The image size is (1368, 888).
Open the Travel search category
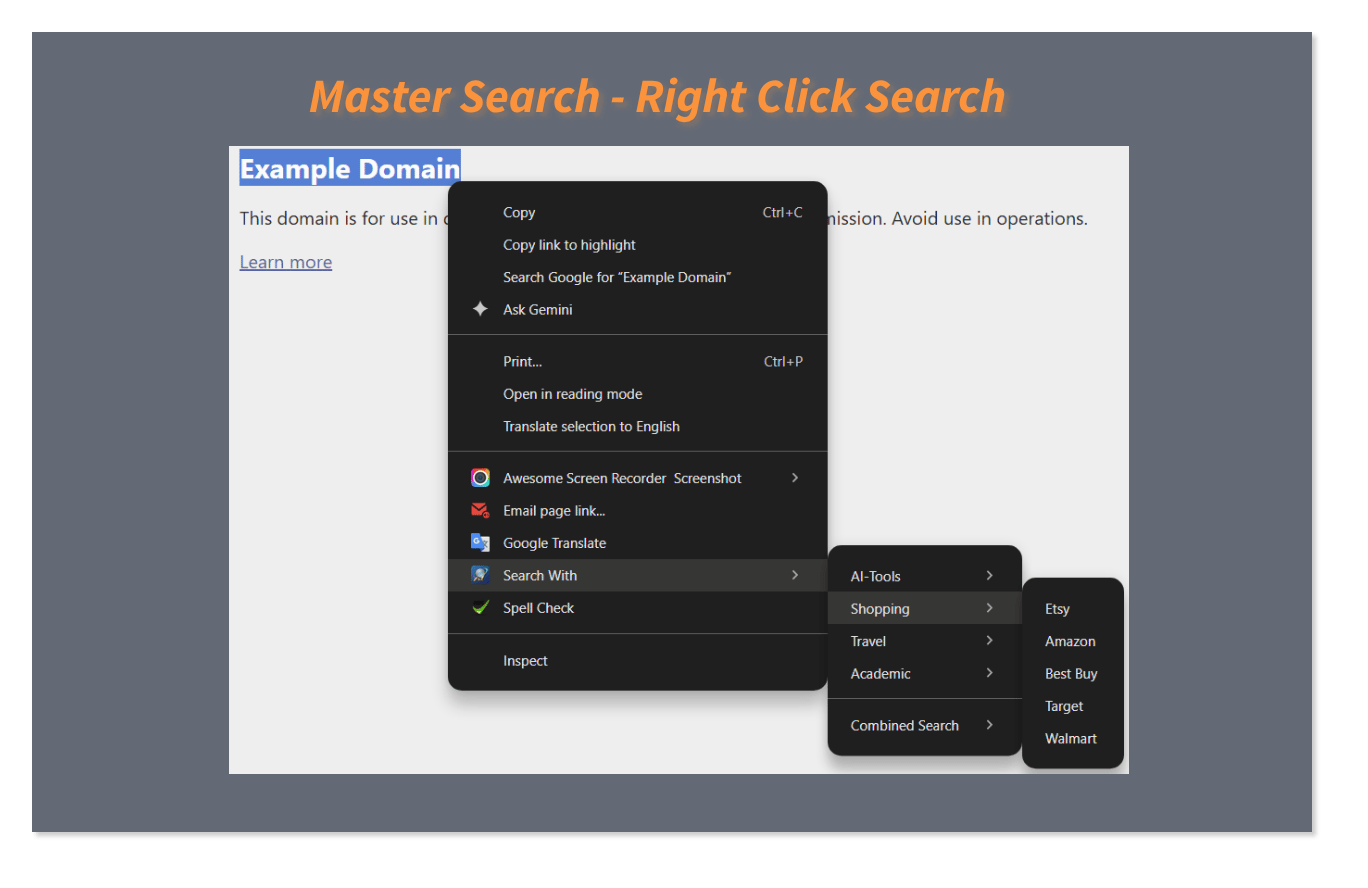pyautogui.click(x=925, y=641)
